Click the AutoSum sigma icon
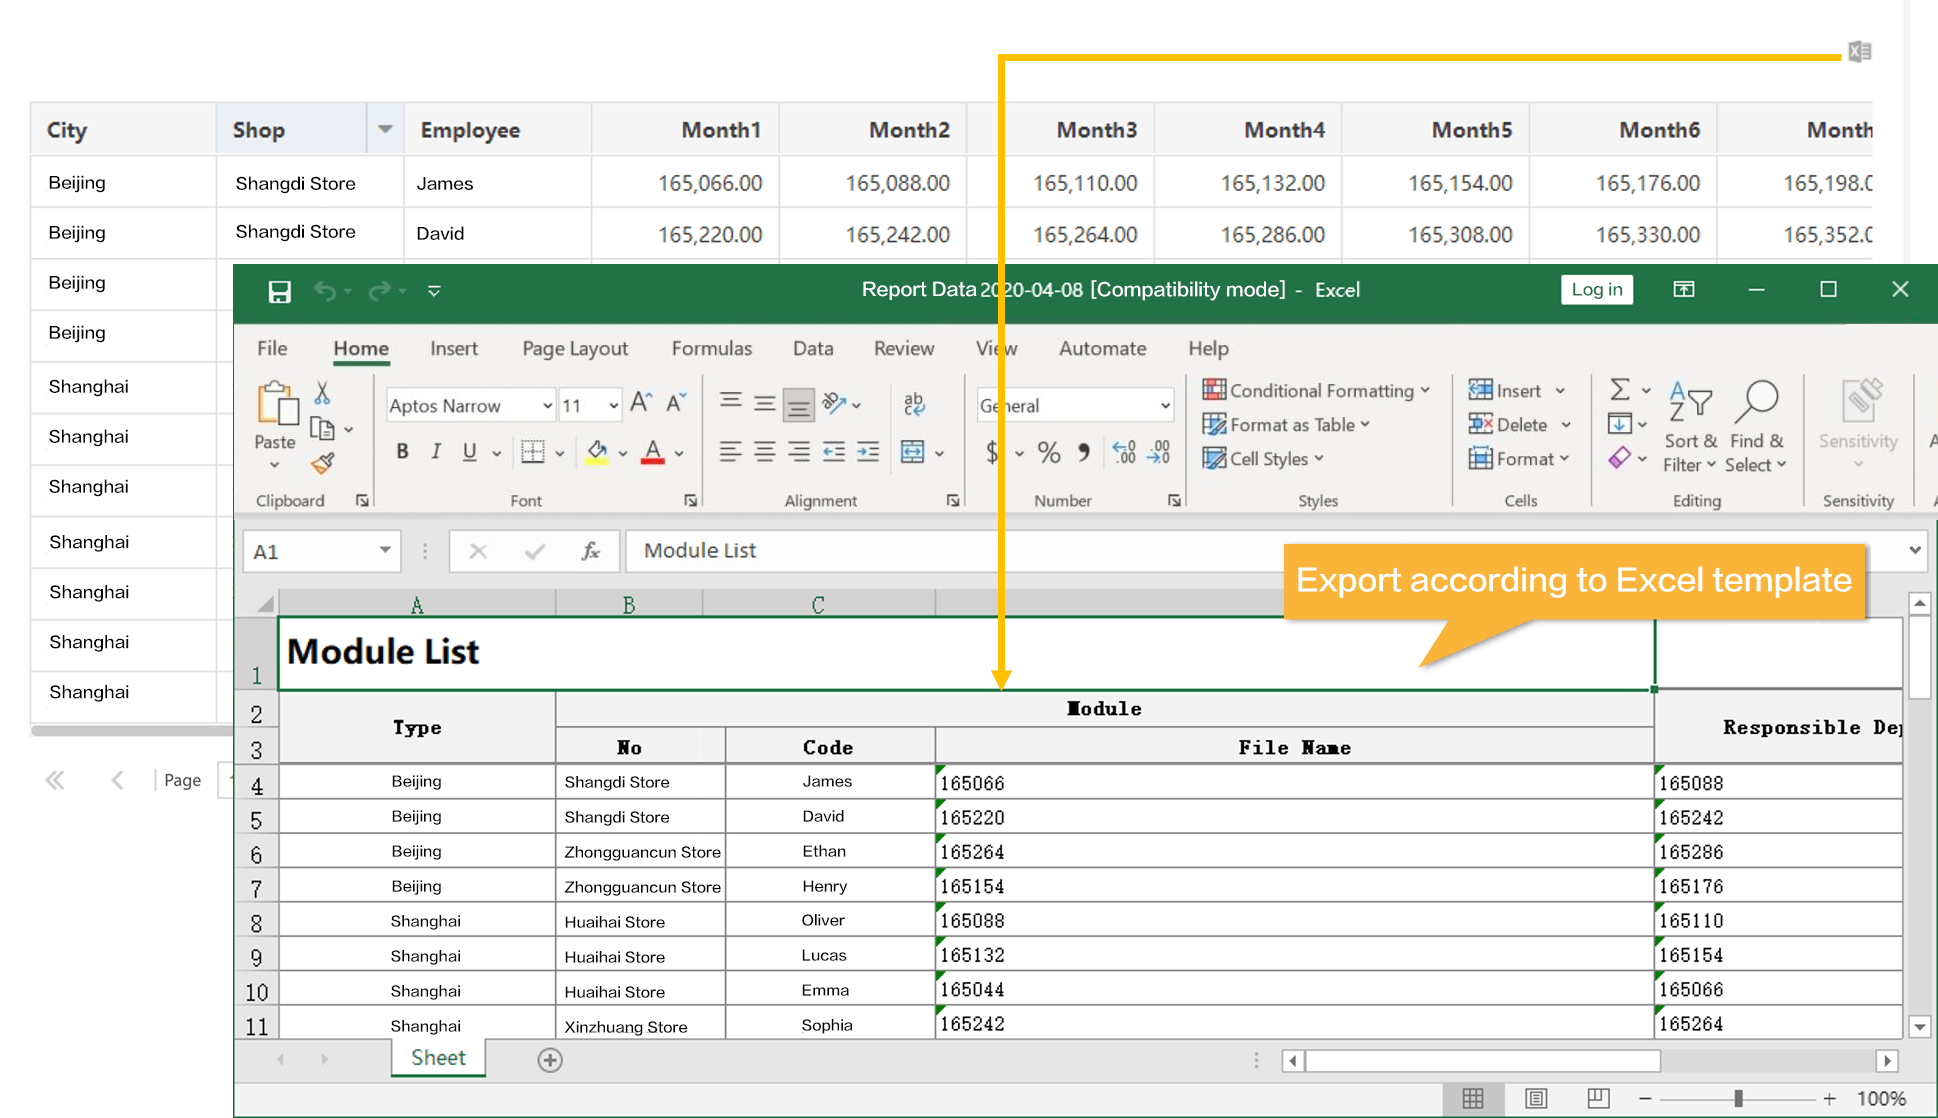This screenshot has width=1938, height=1118. coord(1620,390)
